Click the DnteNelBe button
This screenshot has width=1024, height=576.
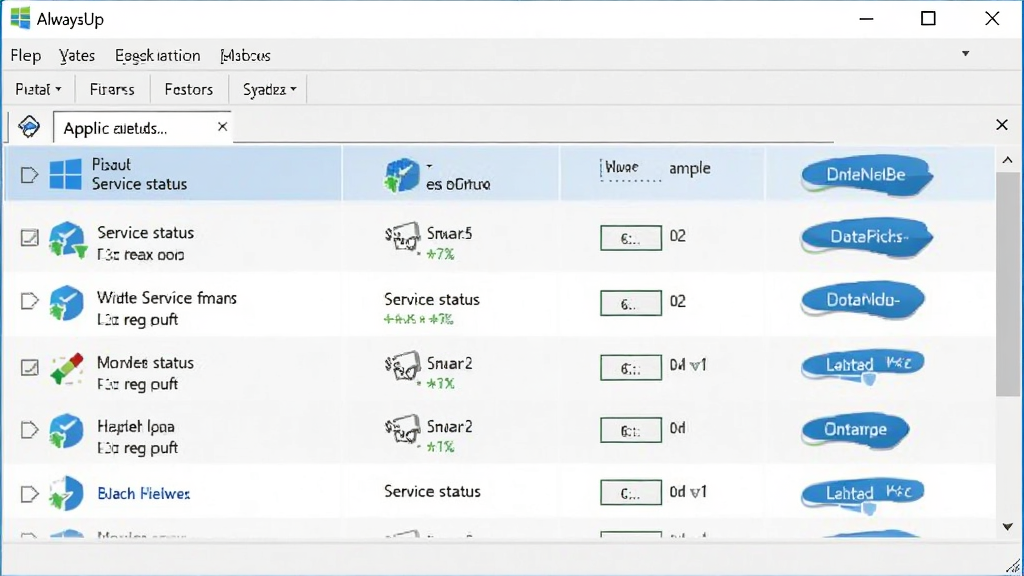pos(866,174)
